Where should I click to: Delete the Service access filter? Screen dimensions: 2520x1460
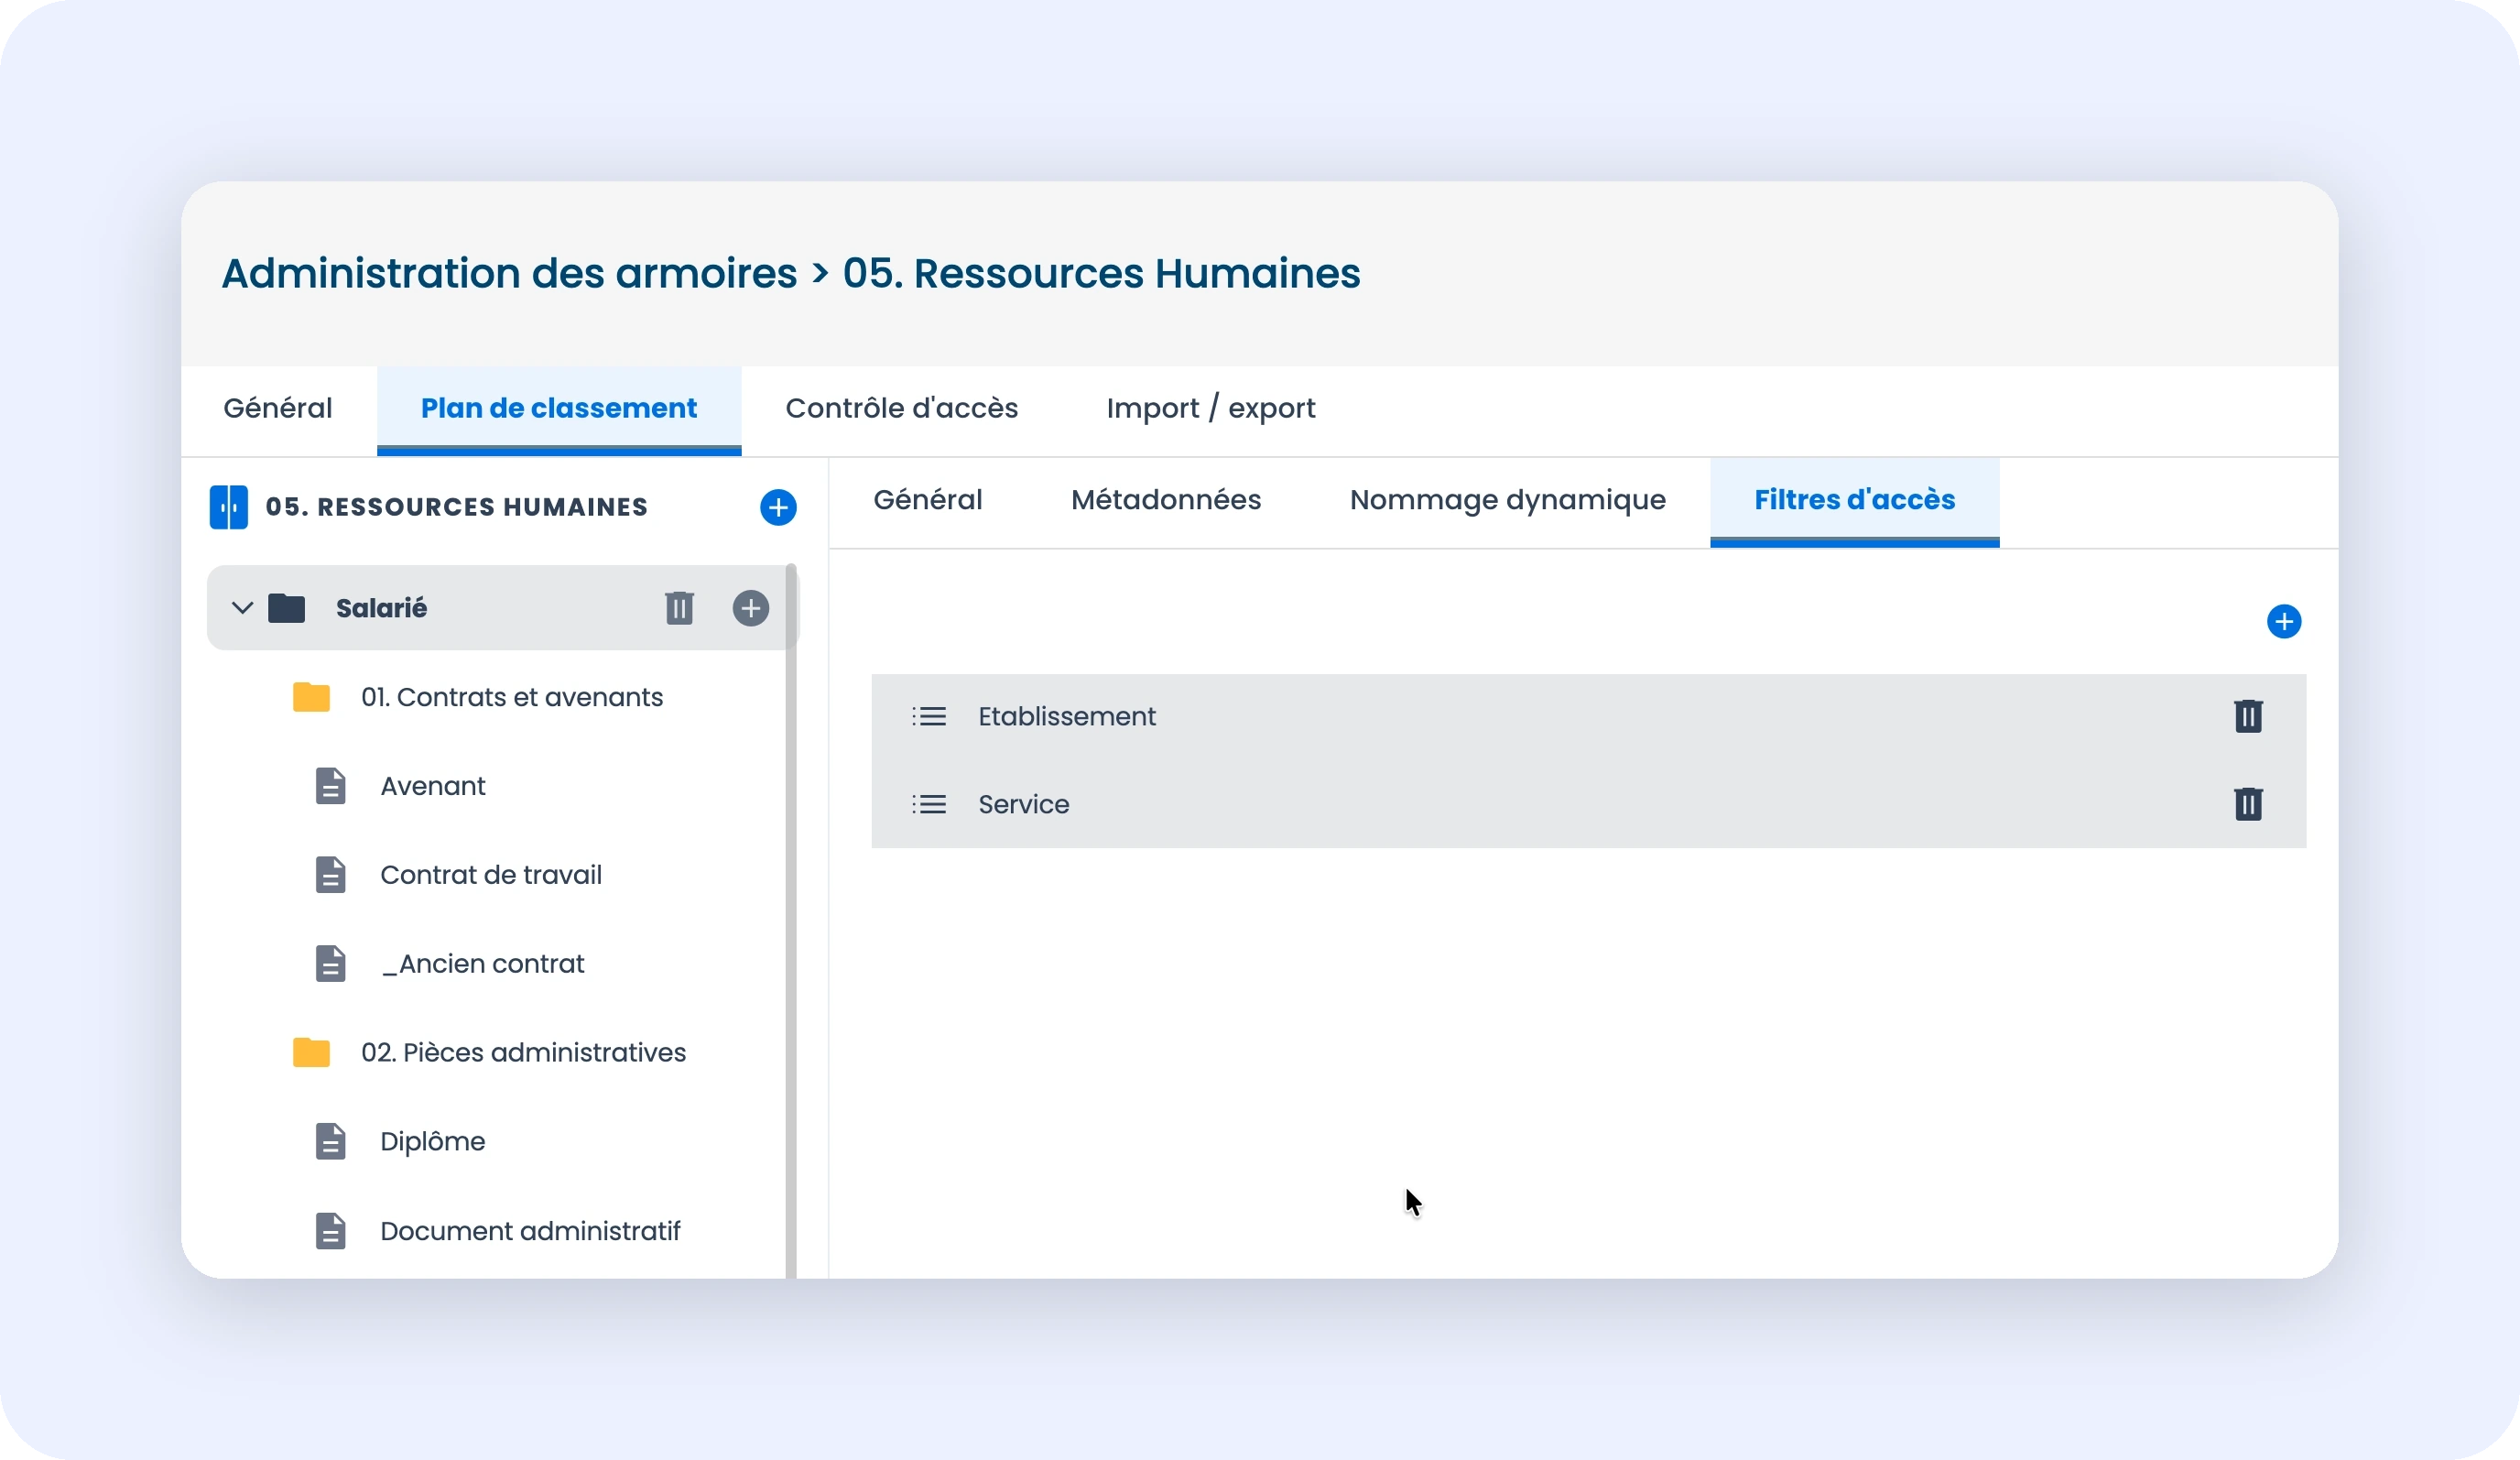click(x=2247, y=804)
